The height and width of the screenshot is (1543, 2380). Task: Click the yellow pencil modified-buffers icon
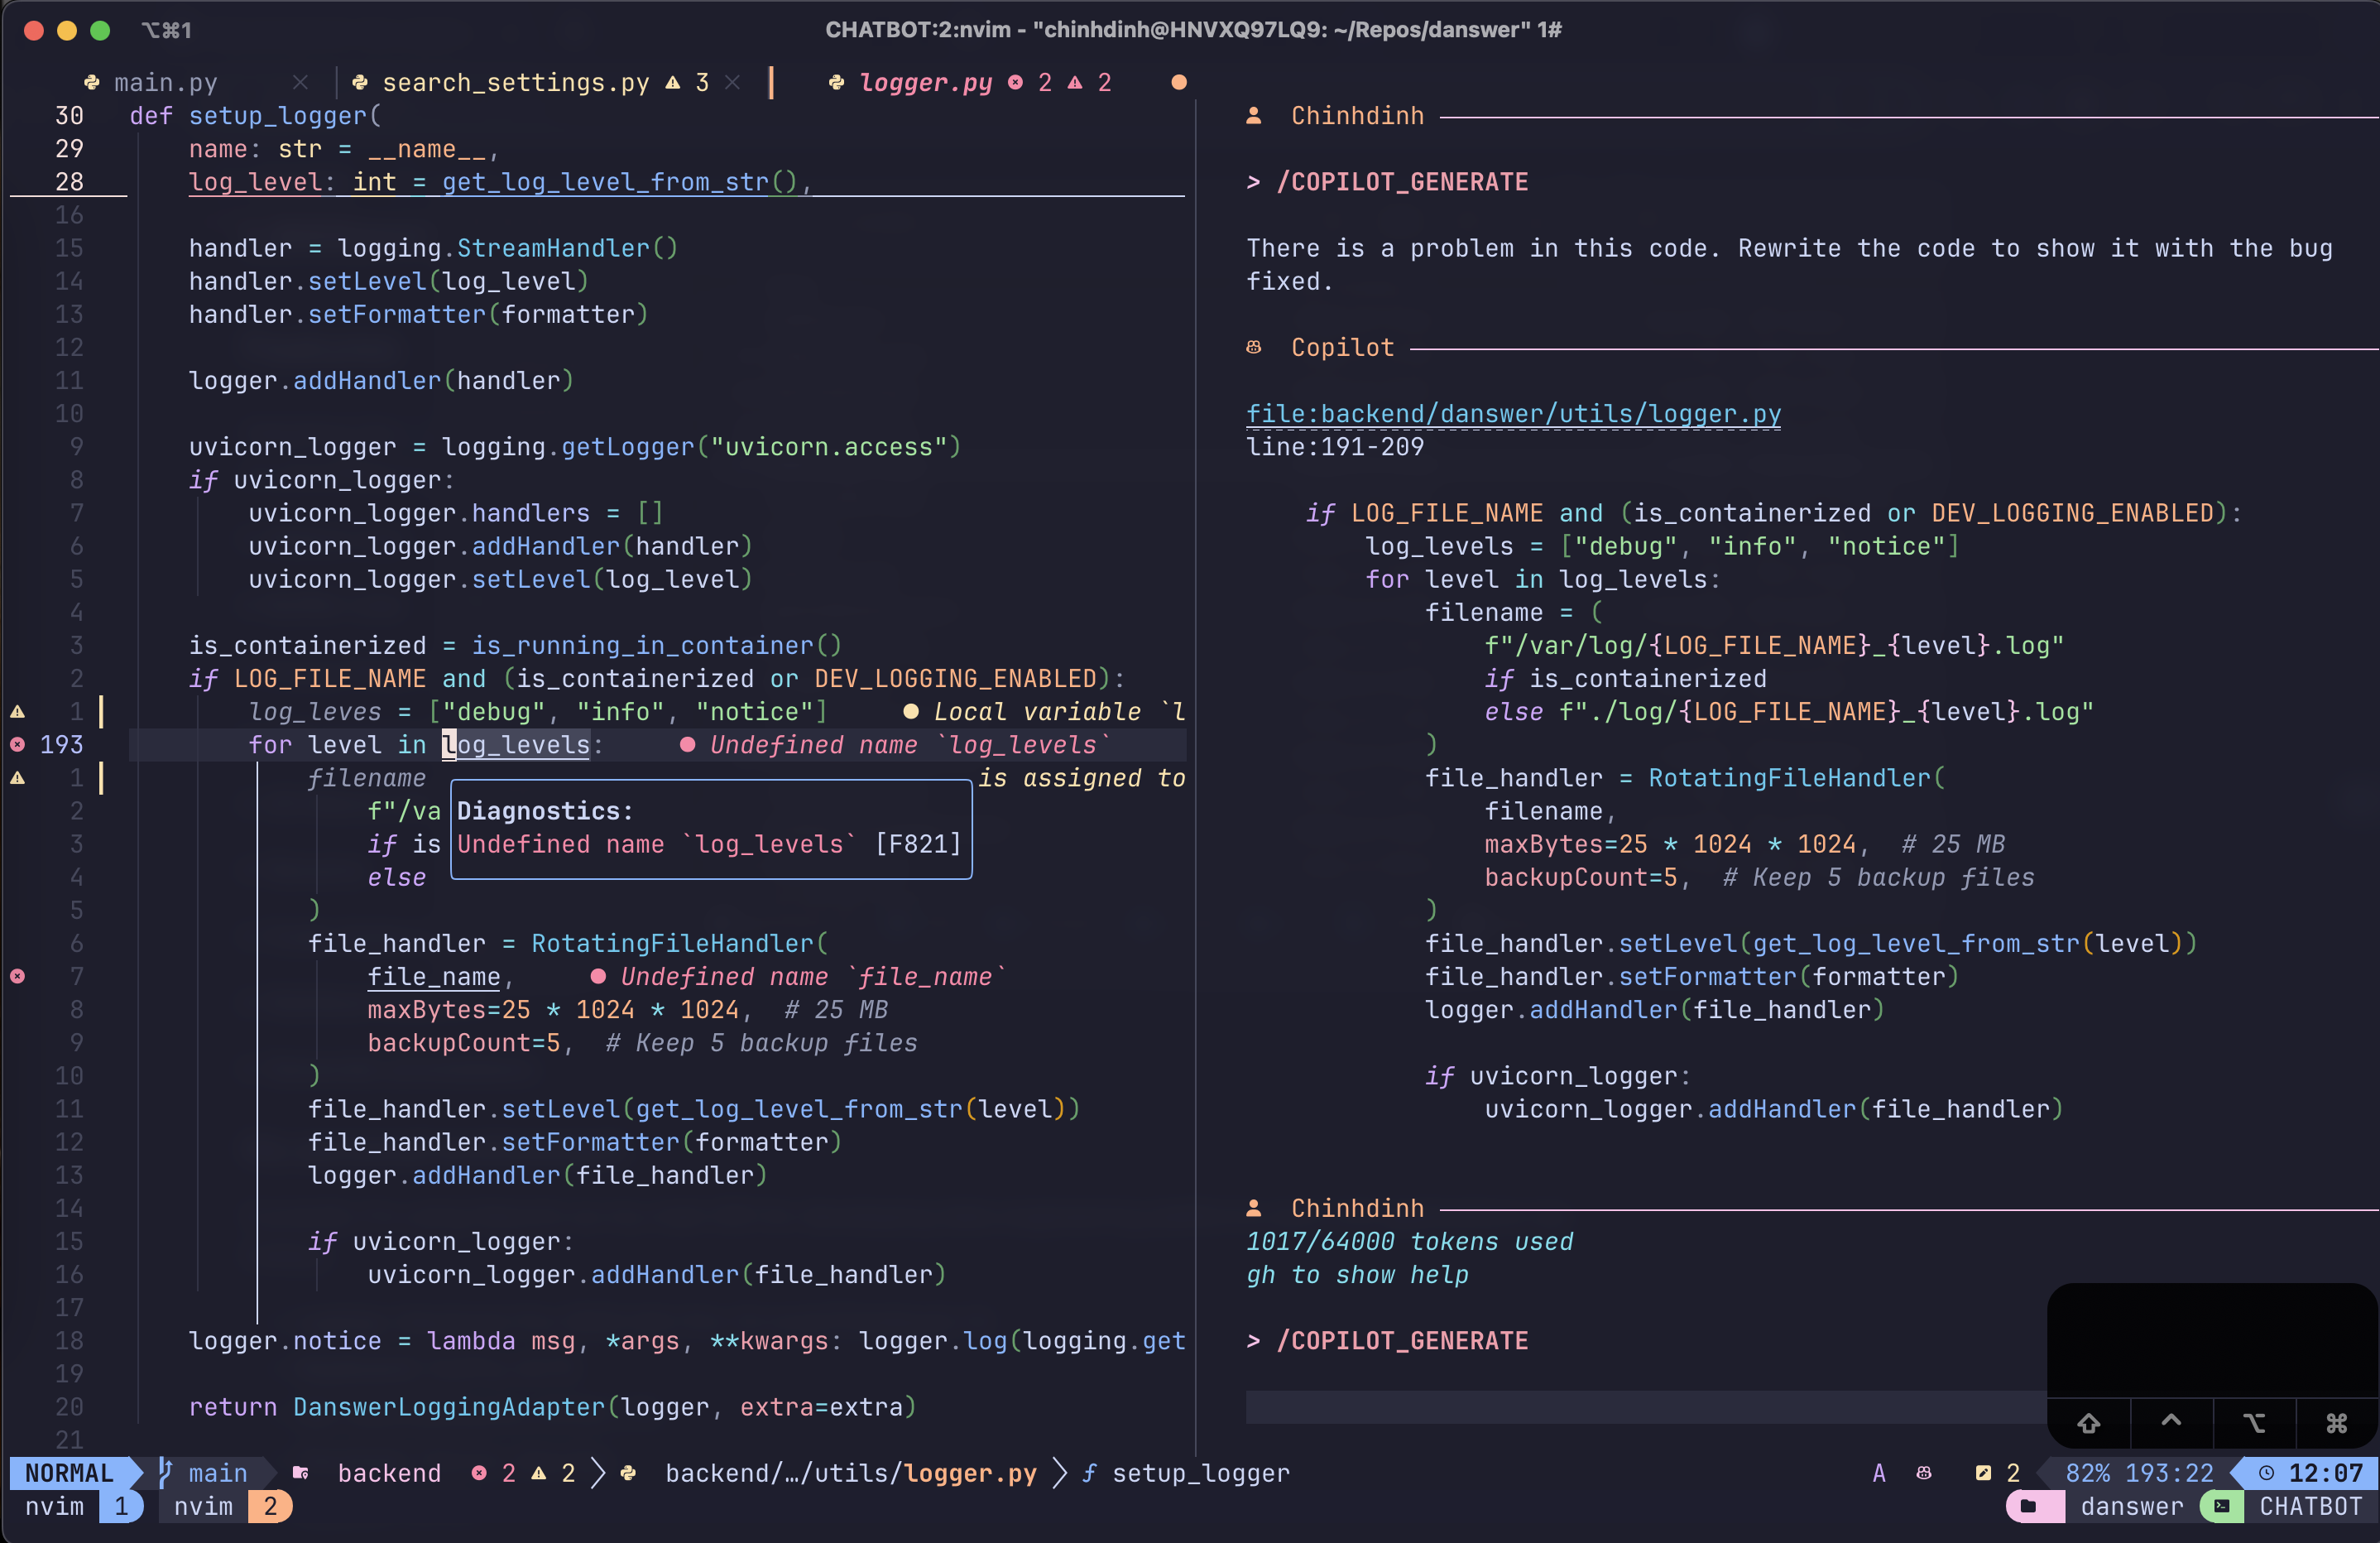[x=1983, y=1473]
